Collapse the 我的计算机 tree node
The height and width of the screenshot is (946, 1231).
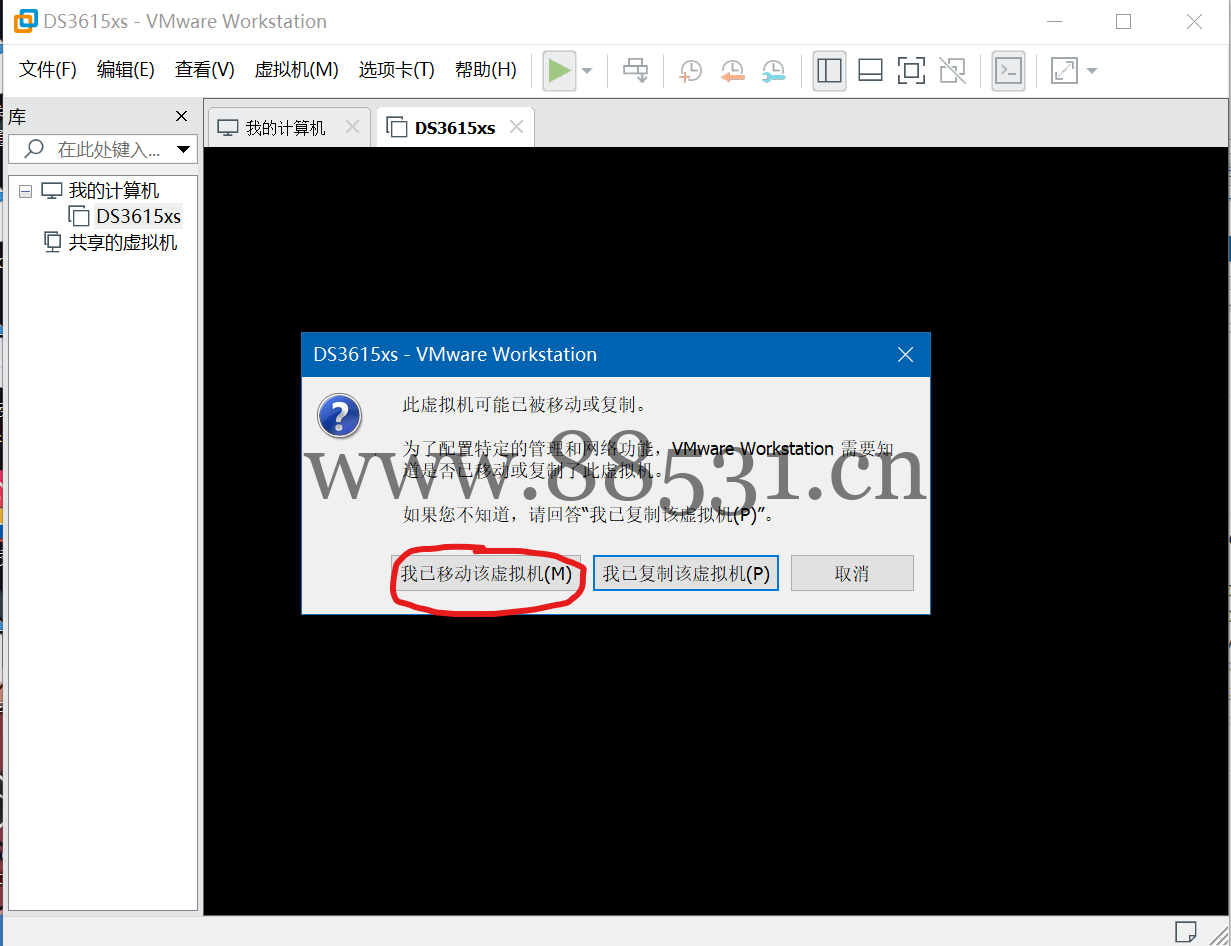click(25, 191)
